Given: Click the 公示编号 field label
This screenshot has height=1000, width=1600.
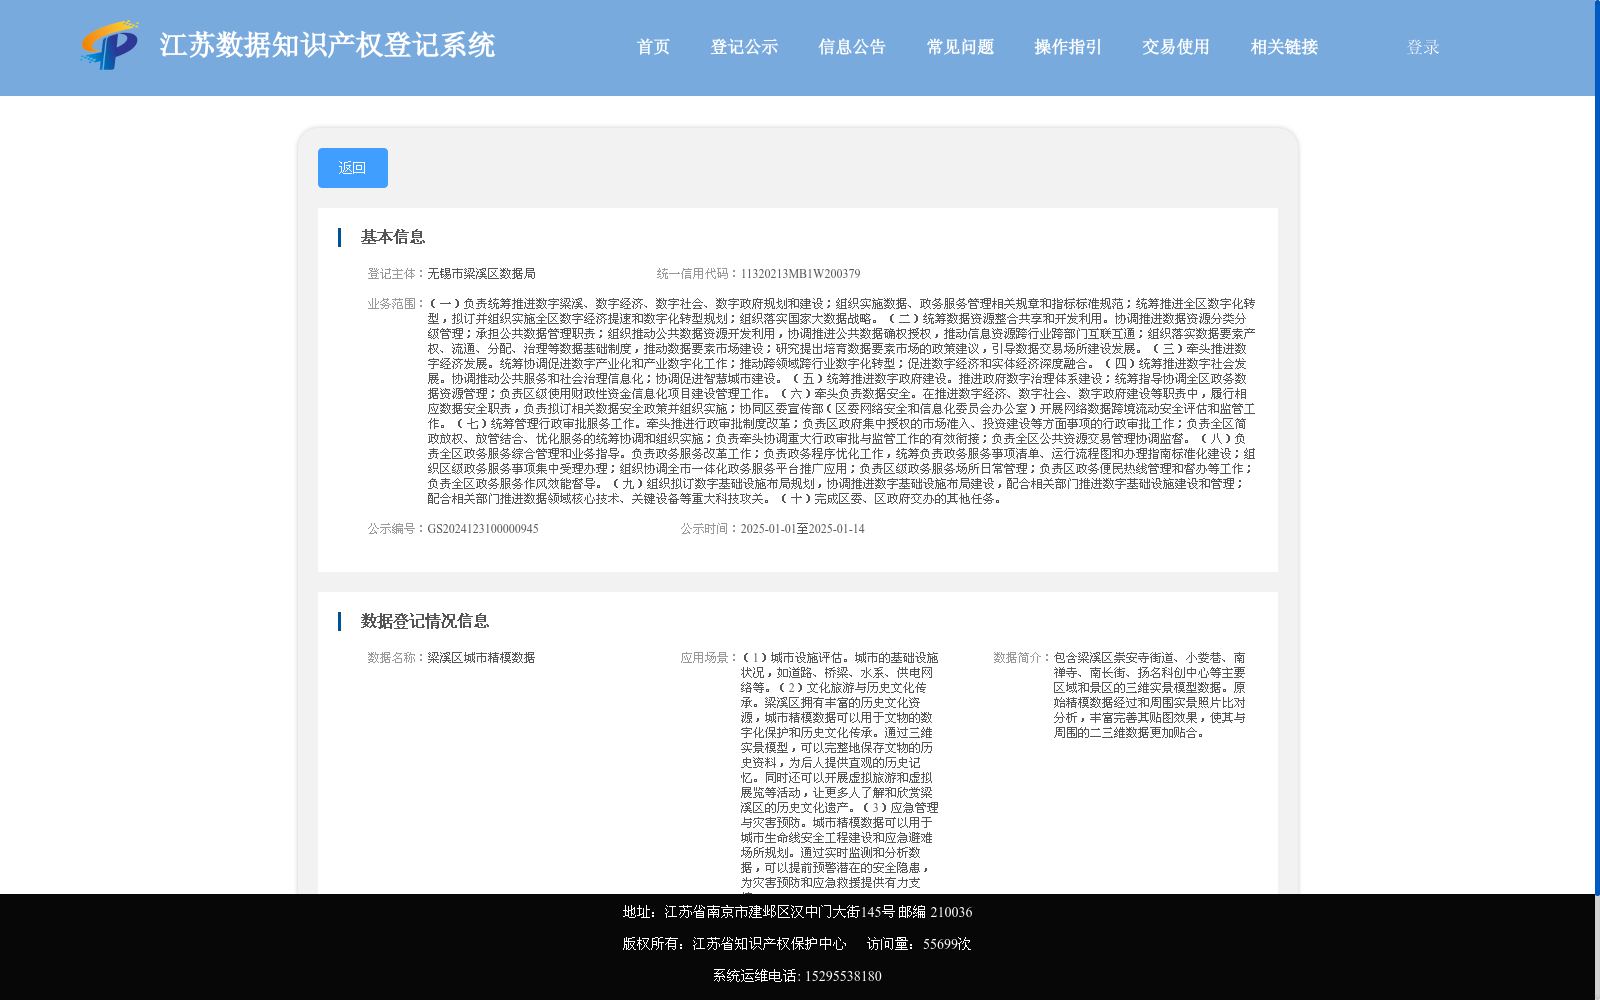Looking at the screenshot, I should tap(397, 529).
